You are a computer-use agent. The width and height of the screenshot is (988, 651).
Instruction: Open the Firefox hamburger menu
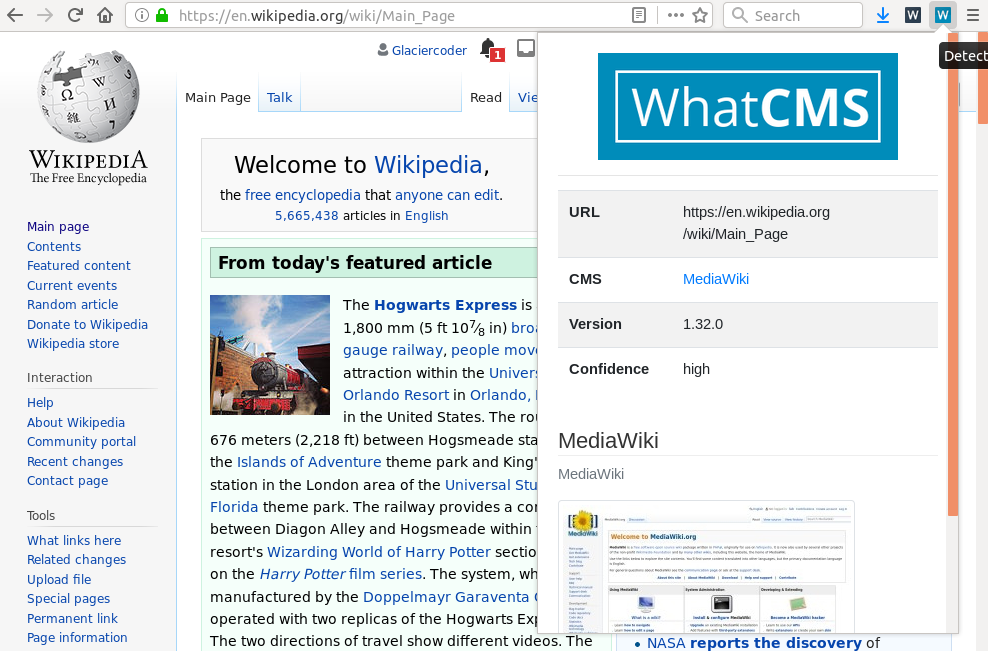pyautogui.click(x=973, y=15)
